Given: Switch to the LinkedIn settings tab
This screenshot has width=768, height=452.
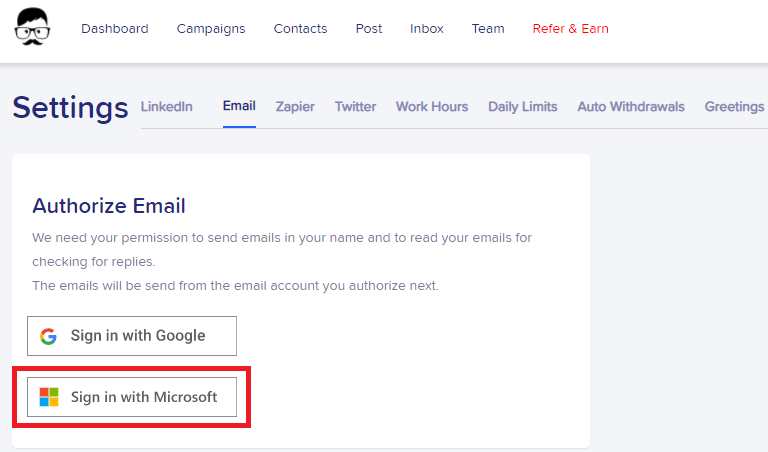Looking at the screenshot, I should 167,106.
